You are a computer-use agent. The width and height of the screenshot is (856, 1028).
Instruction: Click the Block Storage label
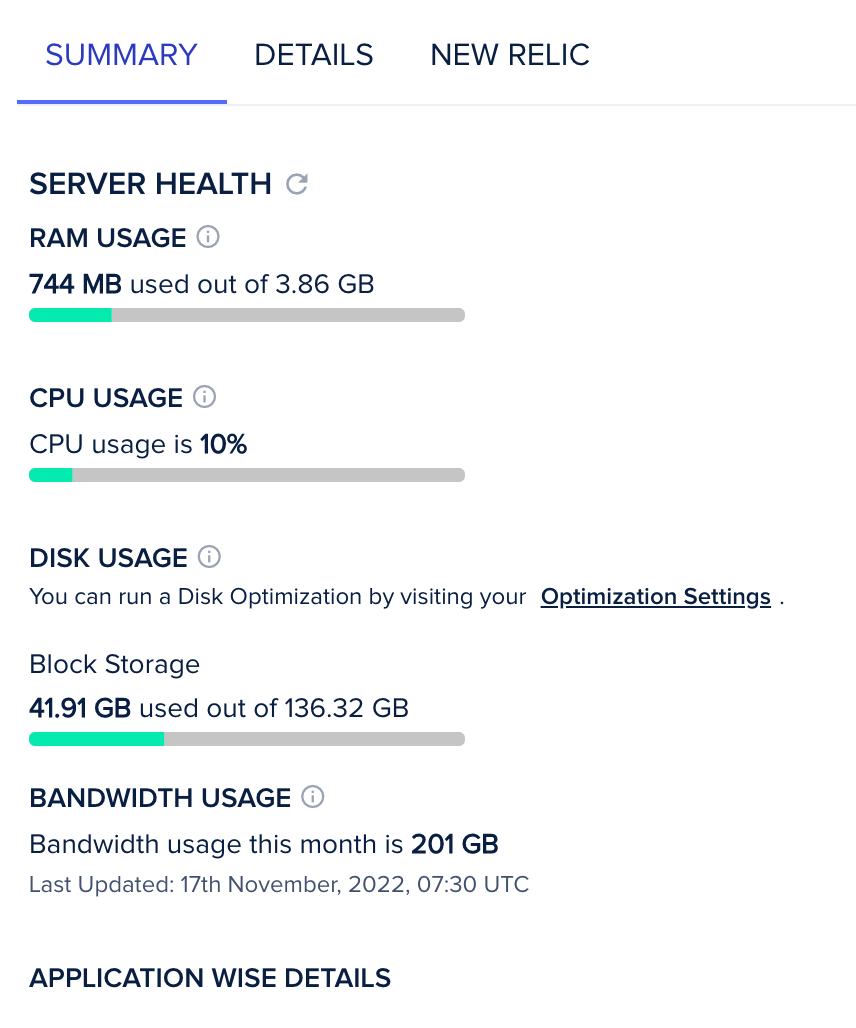point(114,664)
